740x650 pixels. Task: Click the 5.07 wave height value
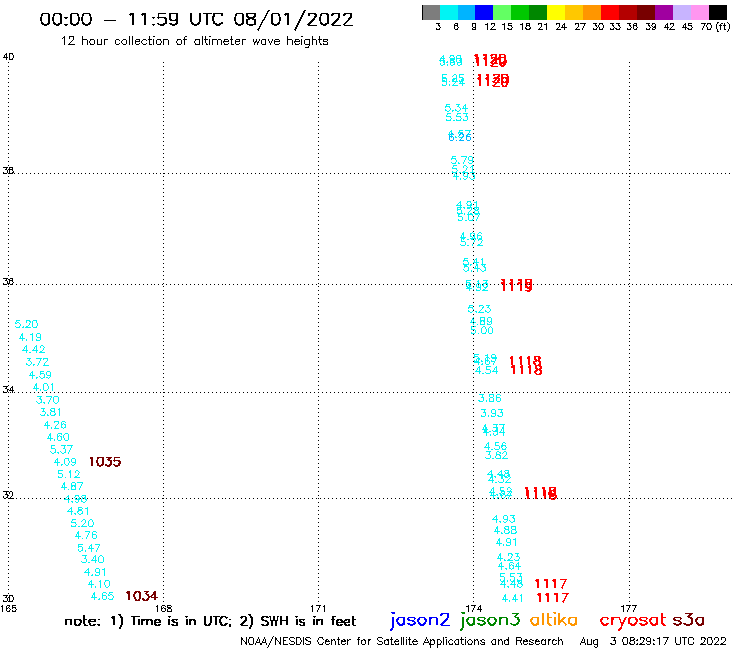point(469,217)
